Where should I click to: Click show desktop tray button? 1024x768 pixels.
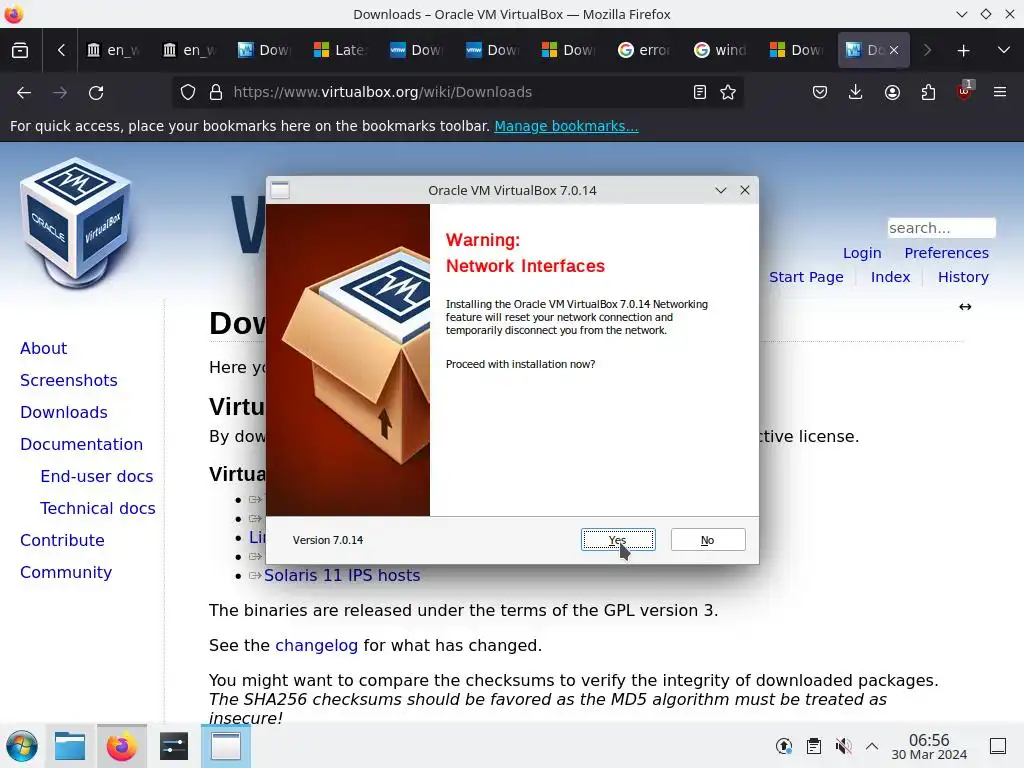pos(998,746)
